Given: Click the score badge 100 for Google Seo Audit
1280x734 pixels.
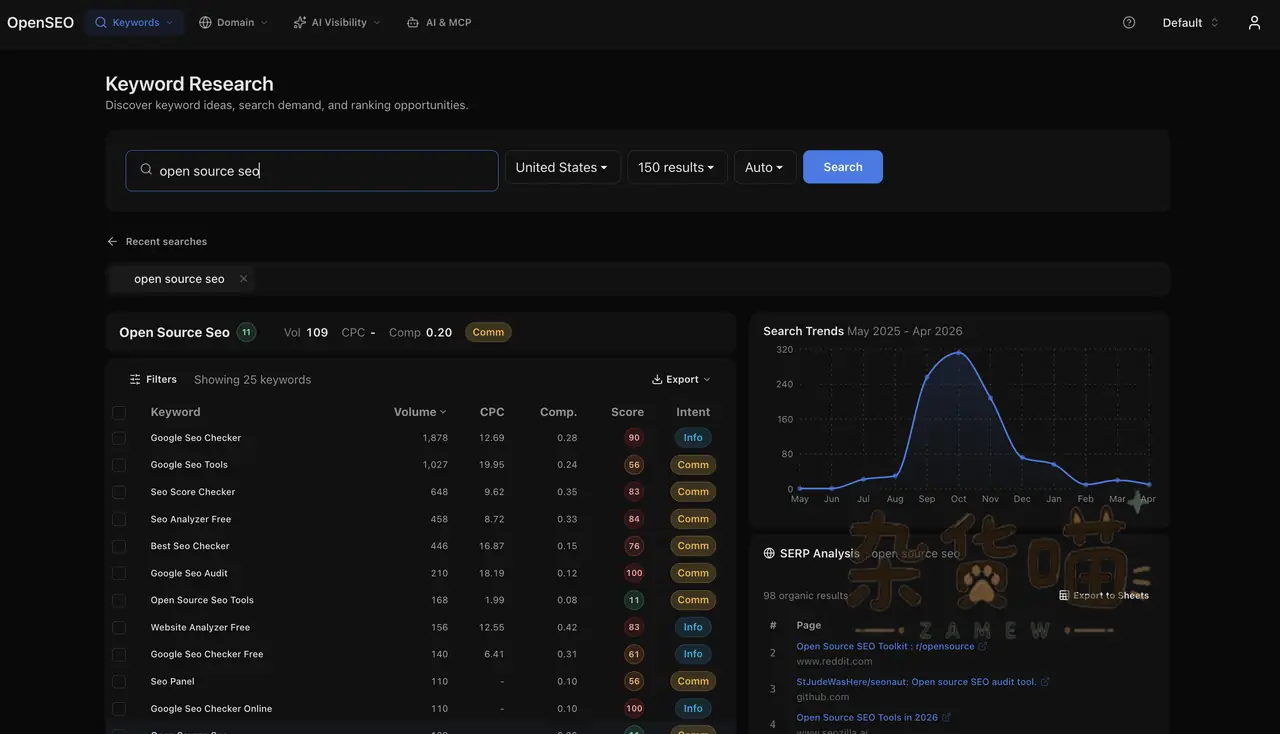Looking at the screenshot, I should [634, 573].
